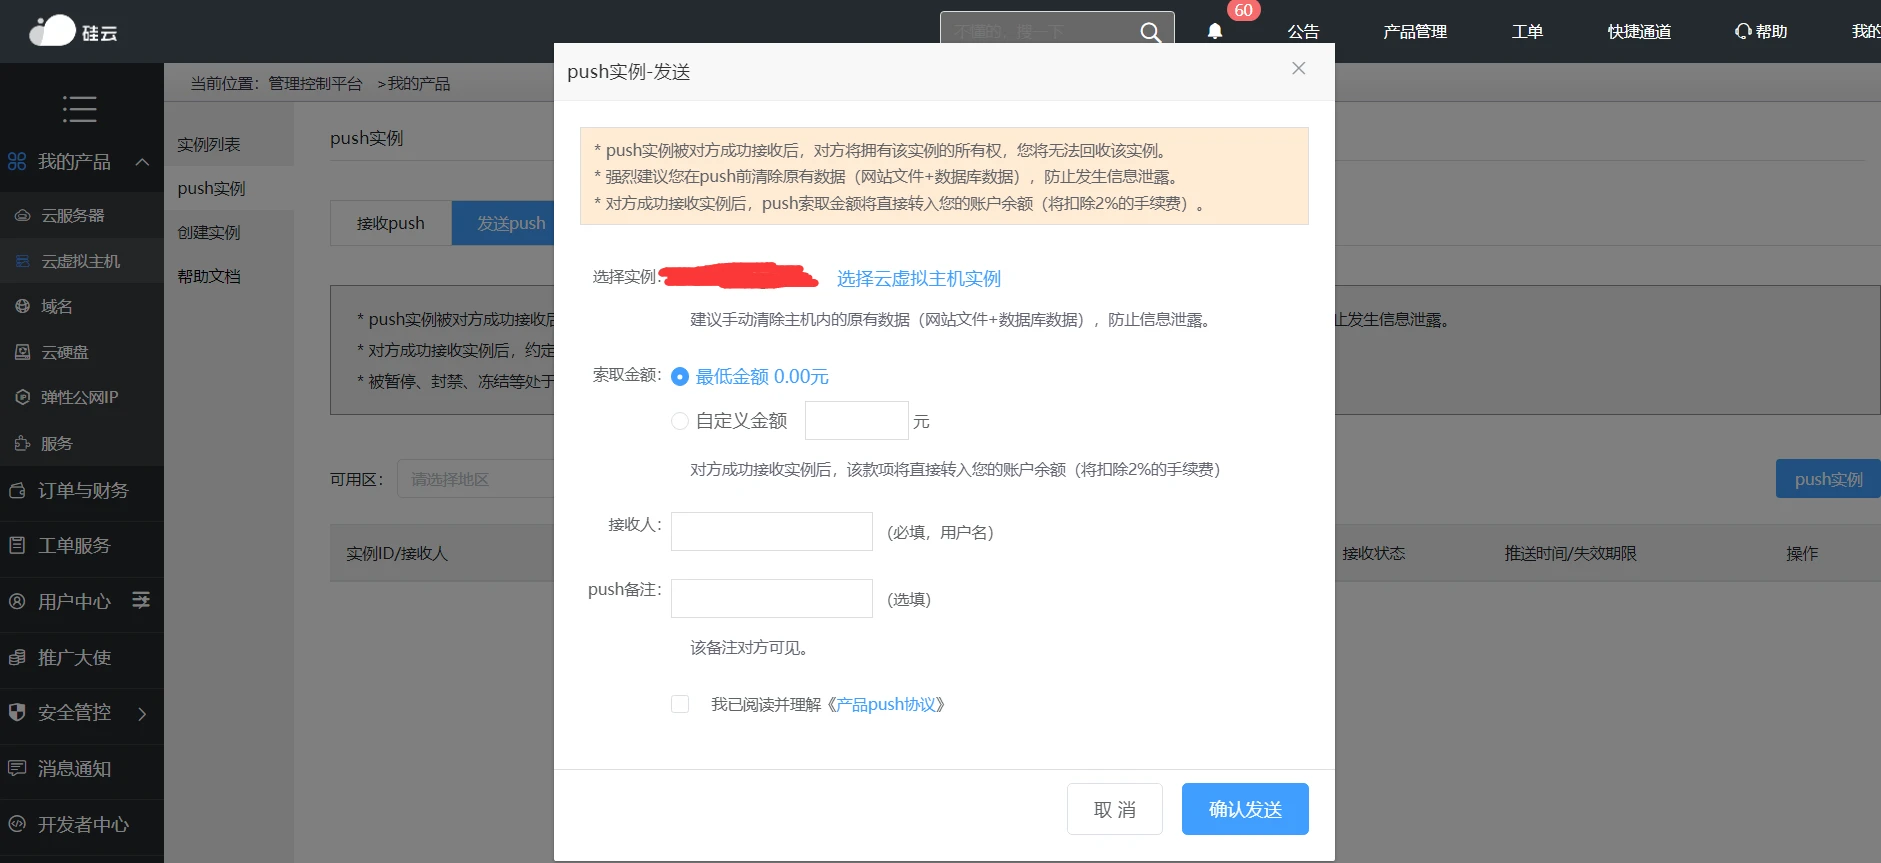The image size is (1881, 863).
Task: Click the 帮助 headset icon
Action: (x=1743, y=31)
